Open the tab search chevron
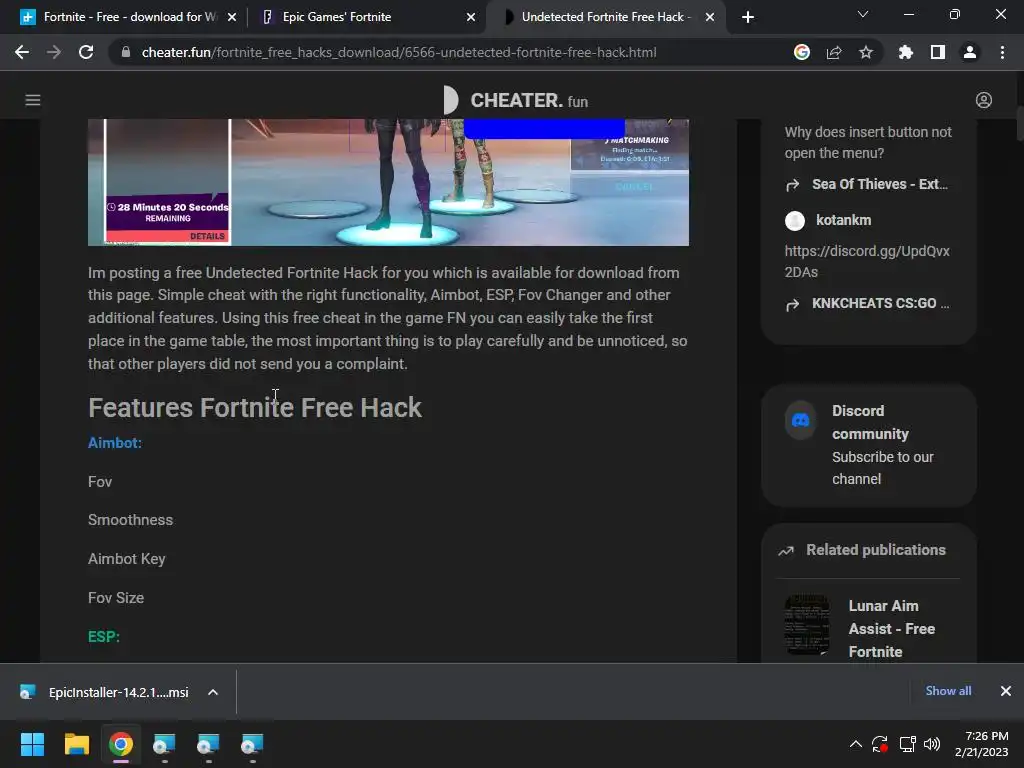The width and height of the screenshot is (1024, 768). (x=862, y=14)
